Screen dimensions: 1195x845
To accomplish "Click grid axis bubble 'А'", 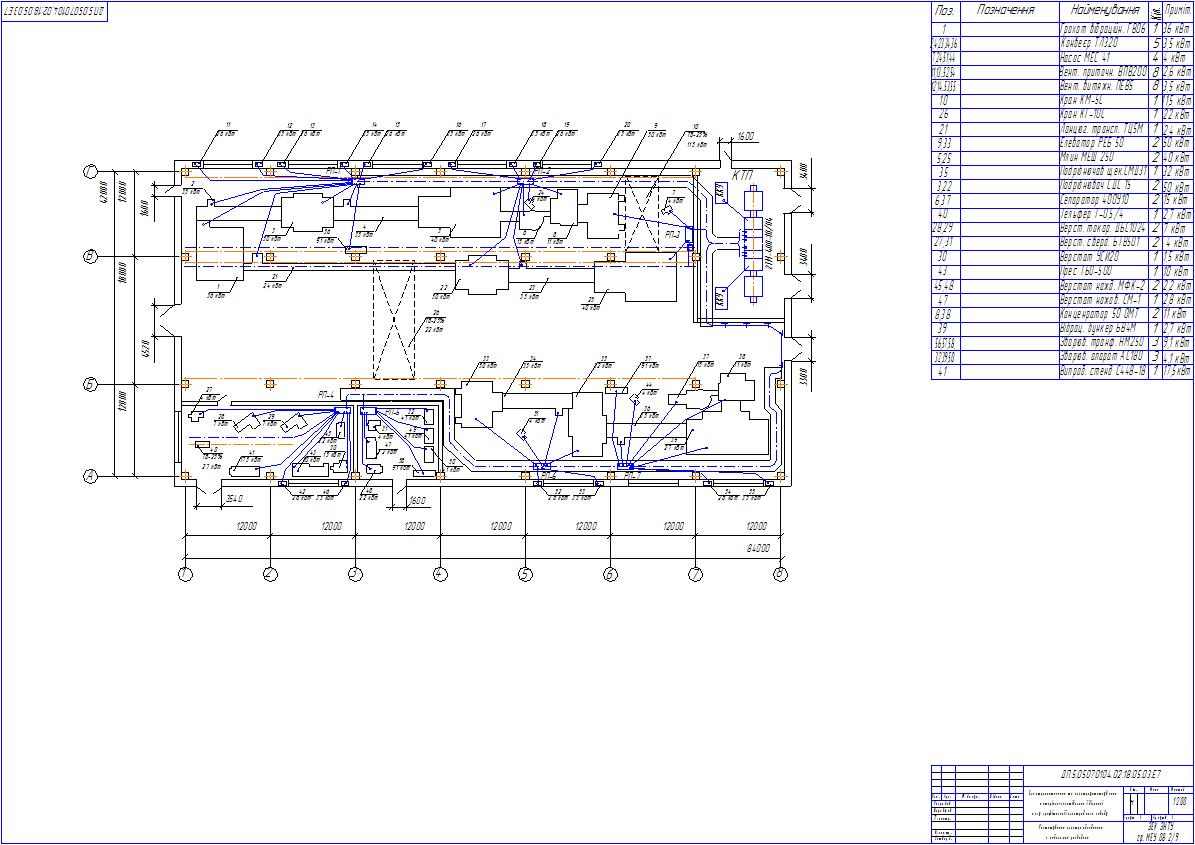I will point(90,477).
